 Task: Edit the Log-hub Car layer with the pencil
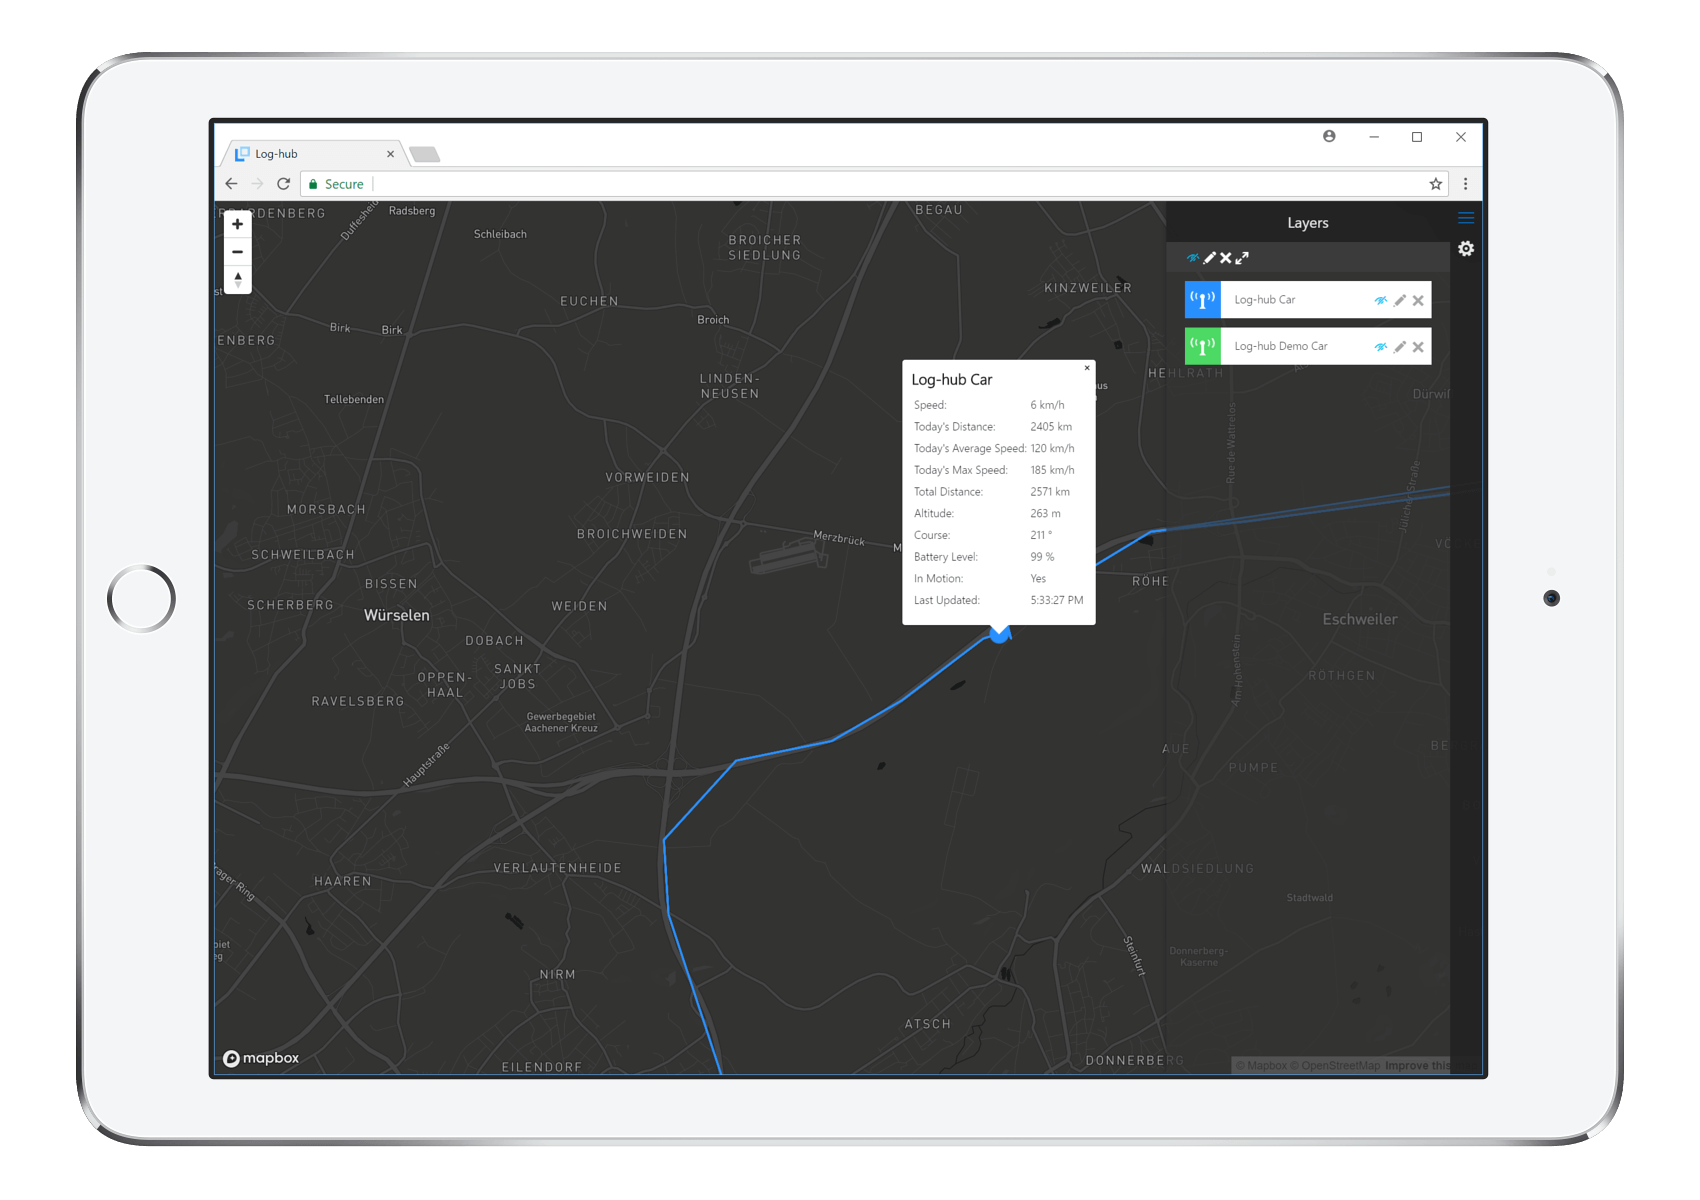coord(1400,299)
